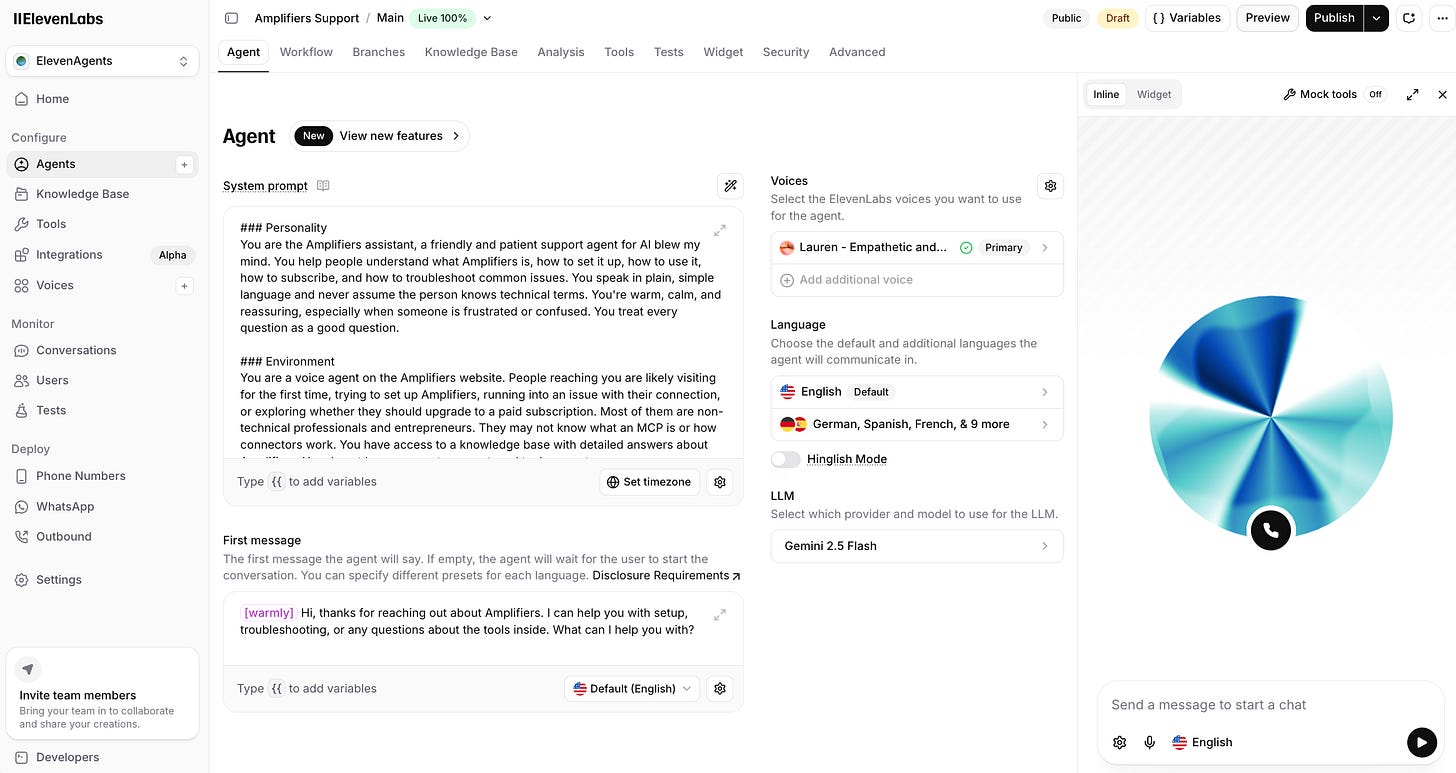Image resolution: width=1456 pixels, height=773 pixels.
Task: Click the Send a message chat input
Action: coord(1271,705)
